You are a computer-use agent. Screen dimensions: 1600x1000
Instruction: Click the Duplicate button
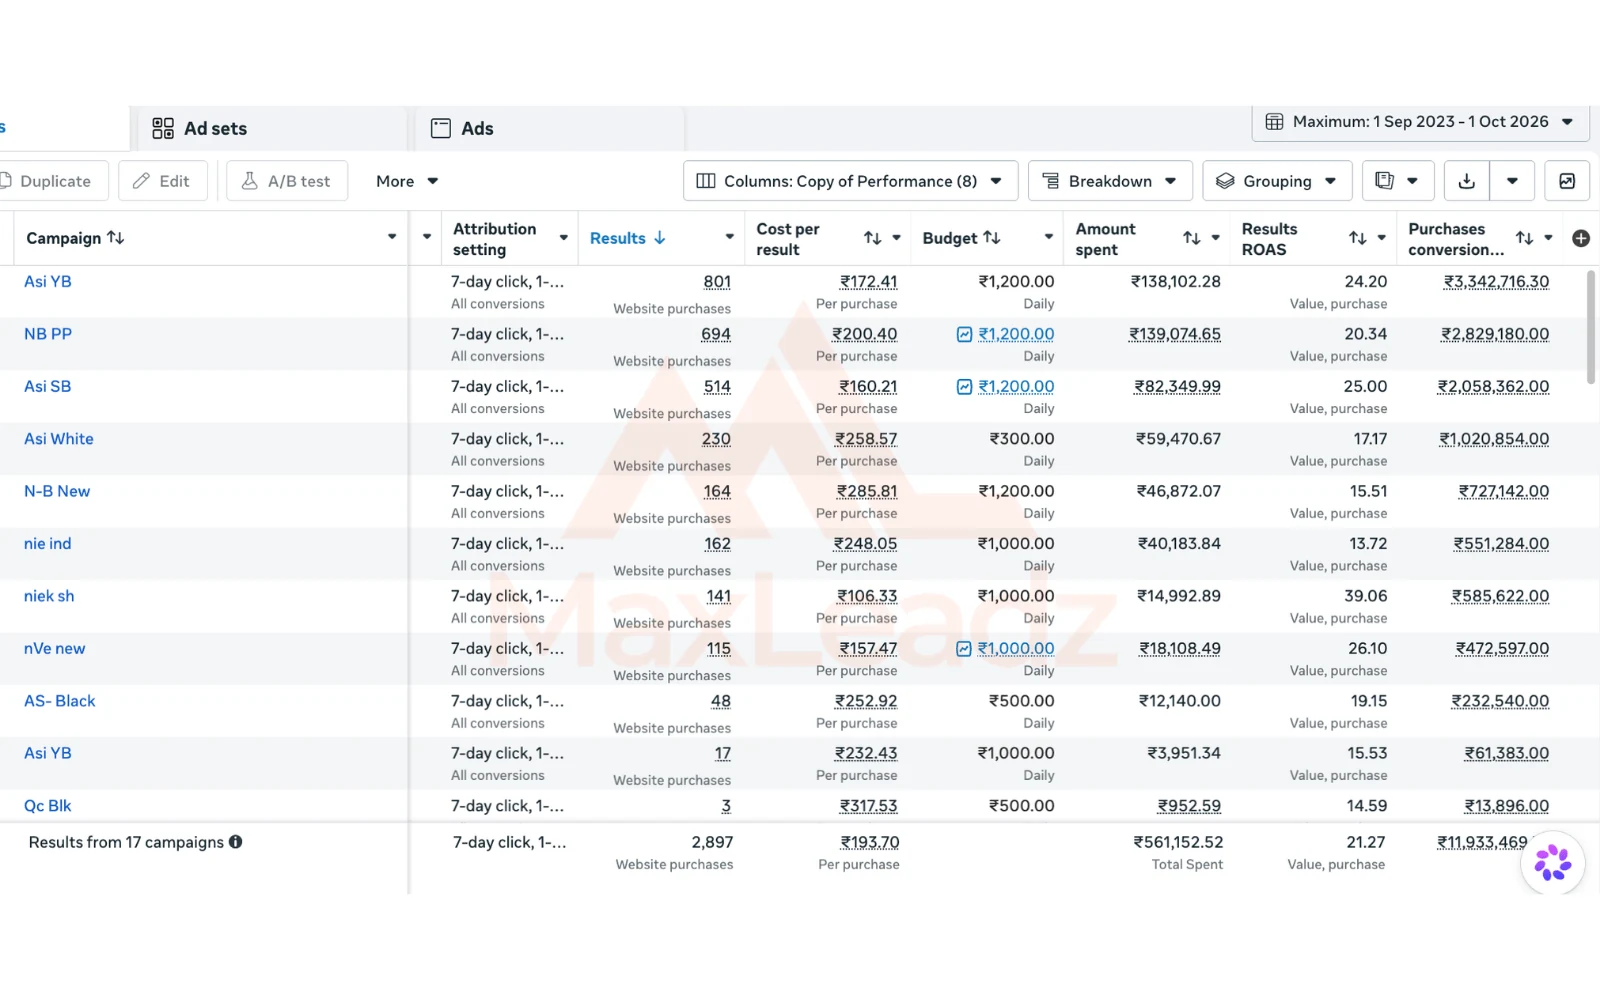tap(52, 181)
